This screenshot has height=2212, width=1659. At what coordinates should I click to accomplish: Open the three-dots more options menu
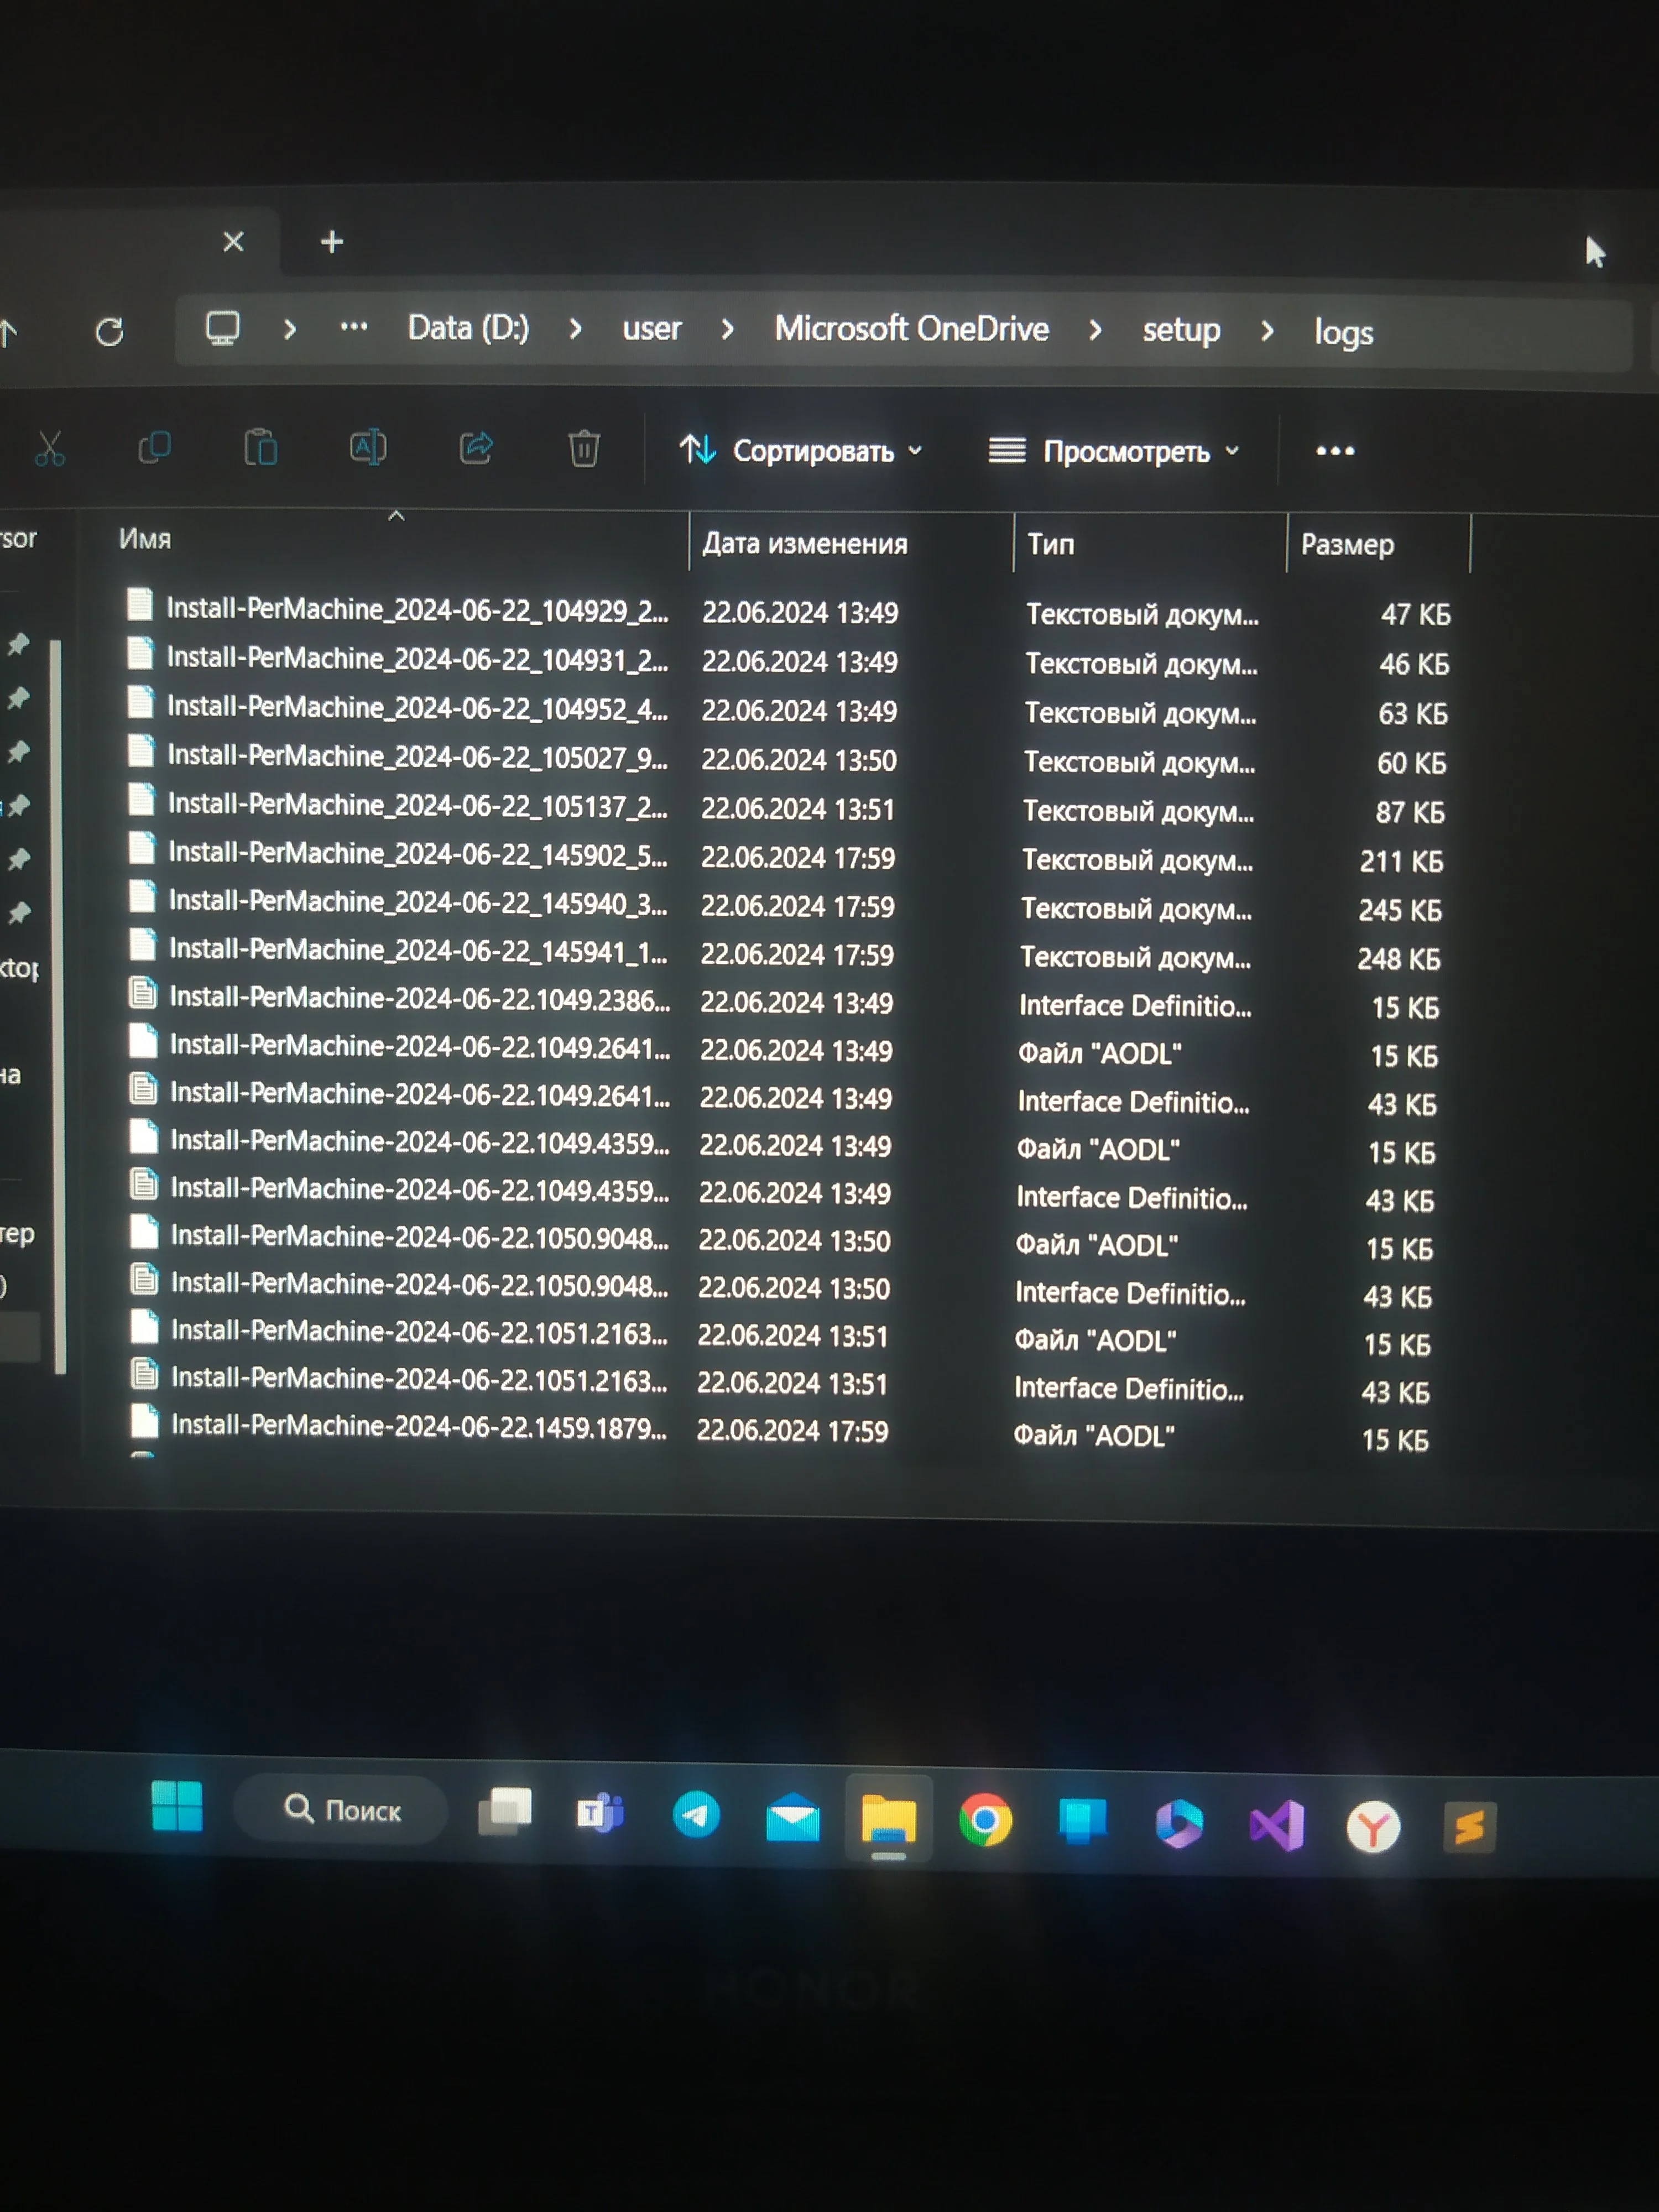1335,451
